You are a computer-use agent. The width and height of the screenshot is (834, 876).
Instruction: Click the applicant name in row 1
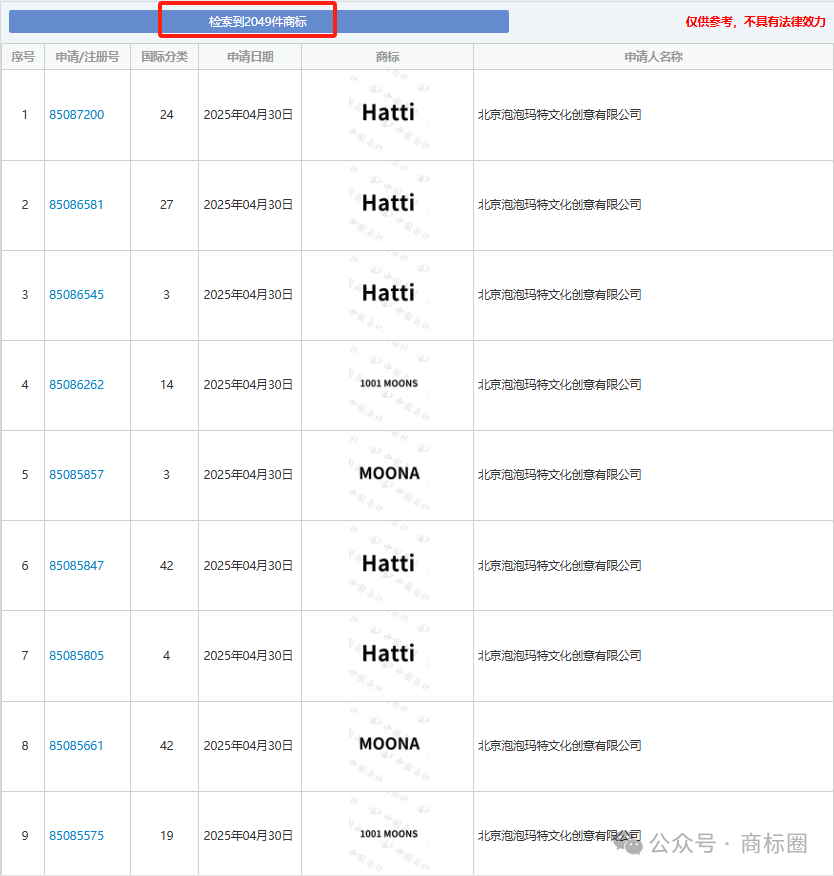tap(559, 115)
